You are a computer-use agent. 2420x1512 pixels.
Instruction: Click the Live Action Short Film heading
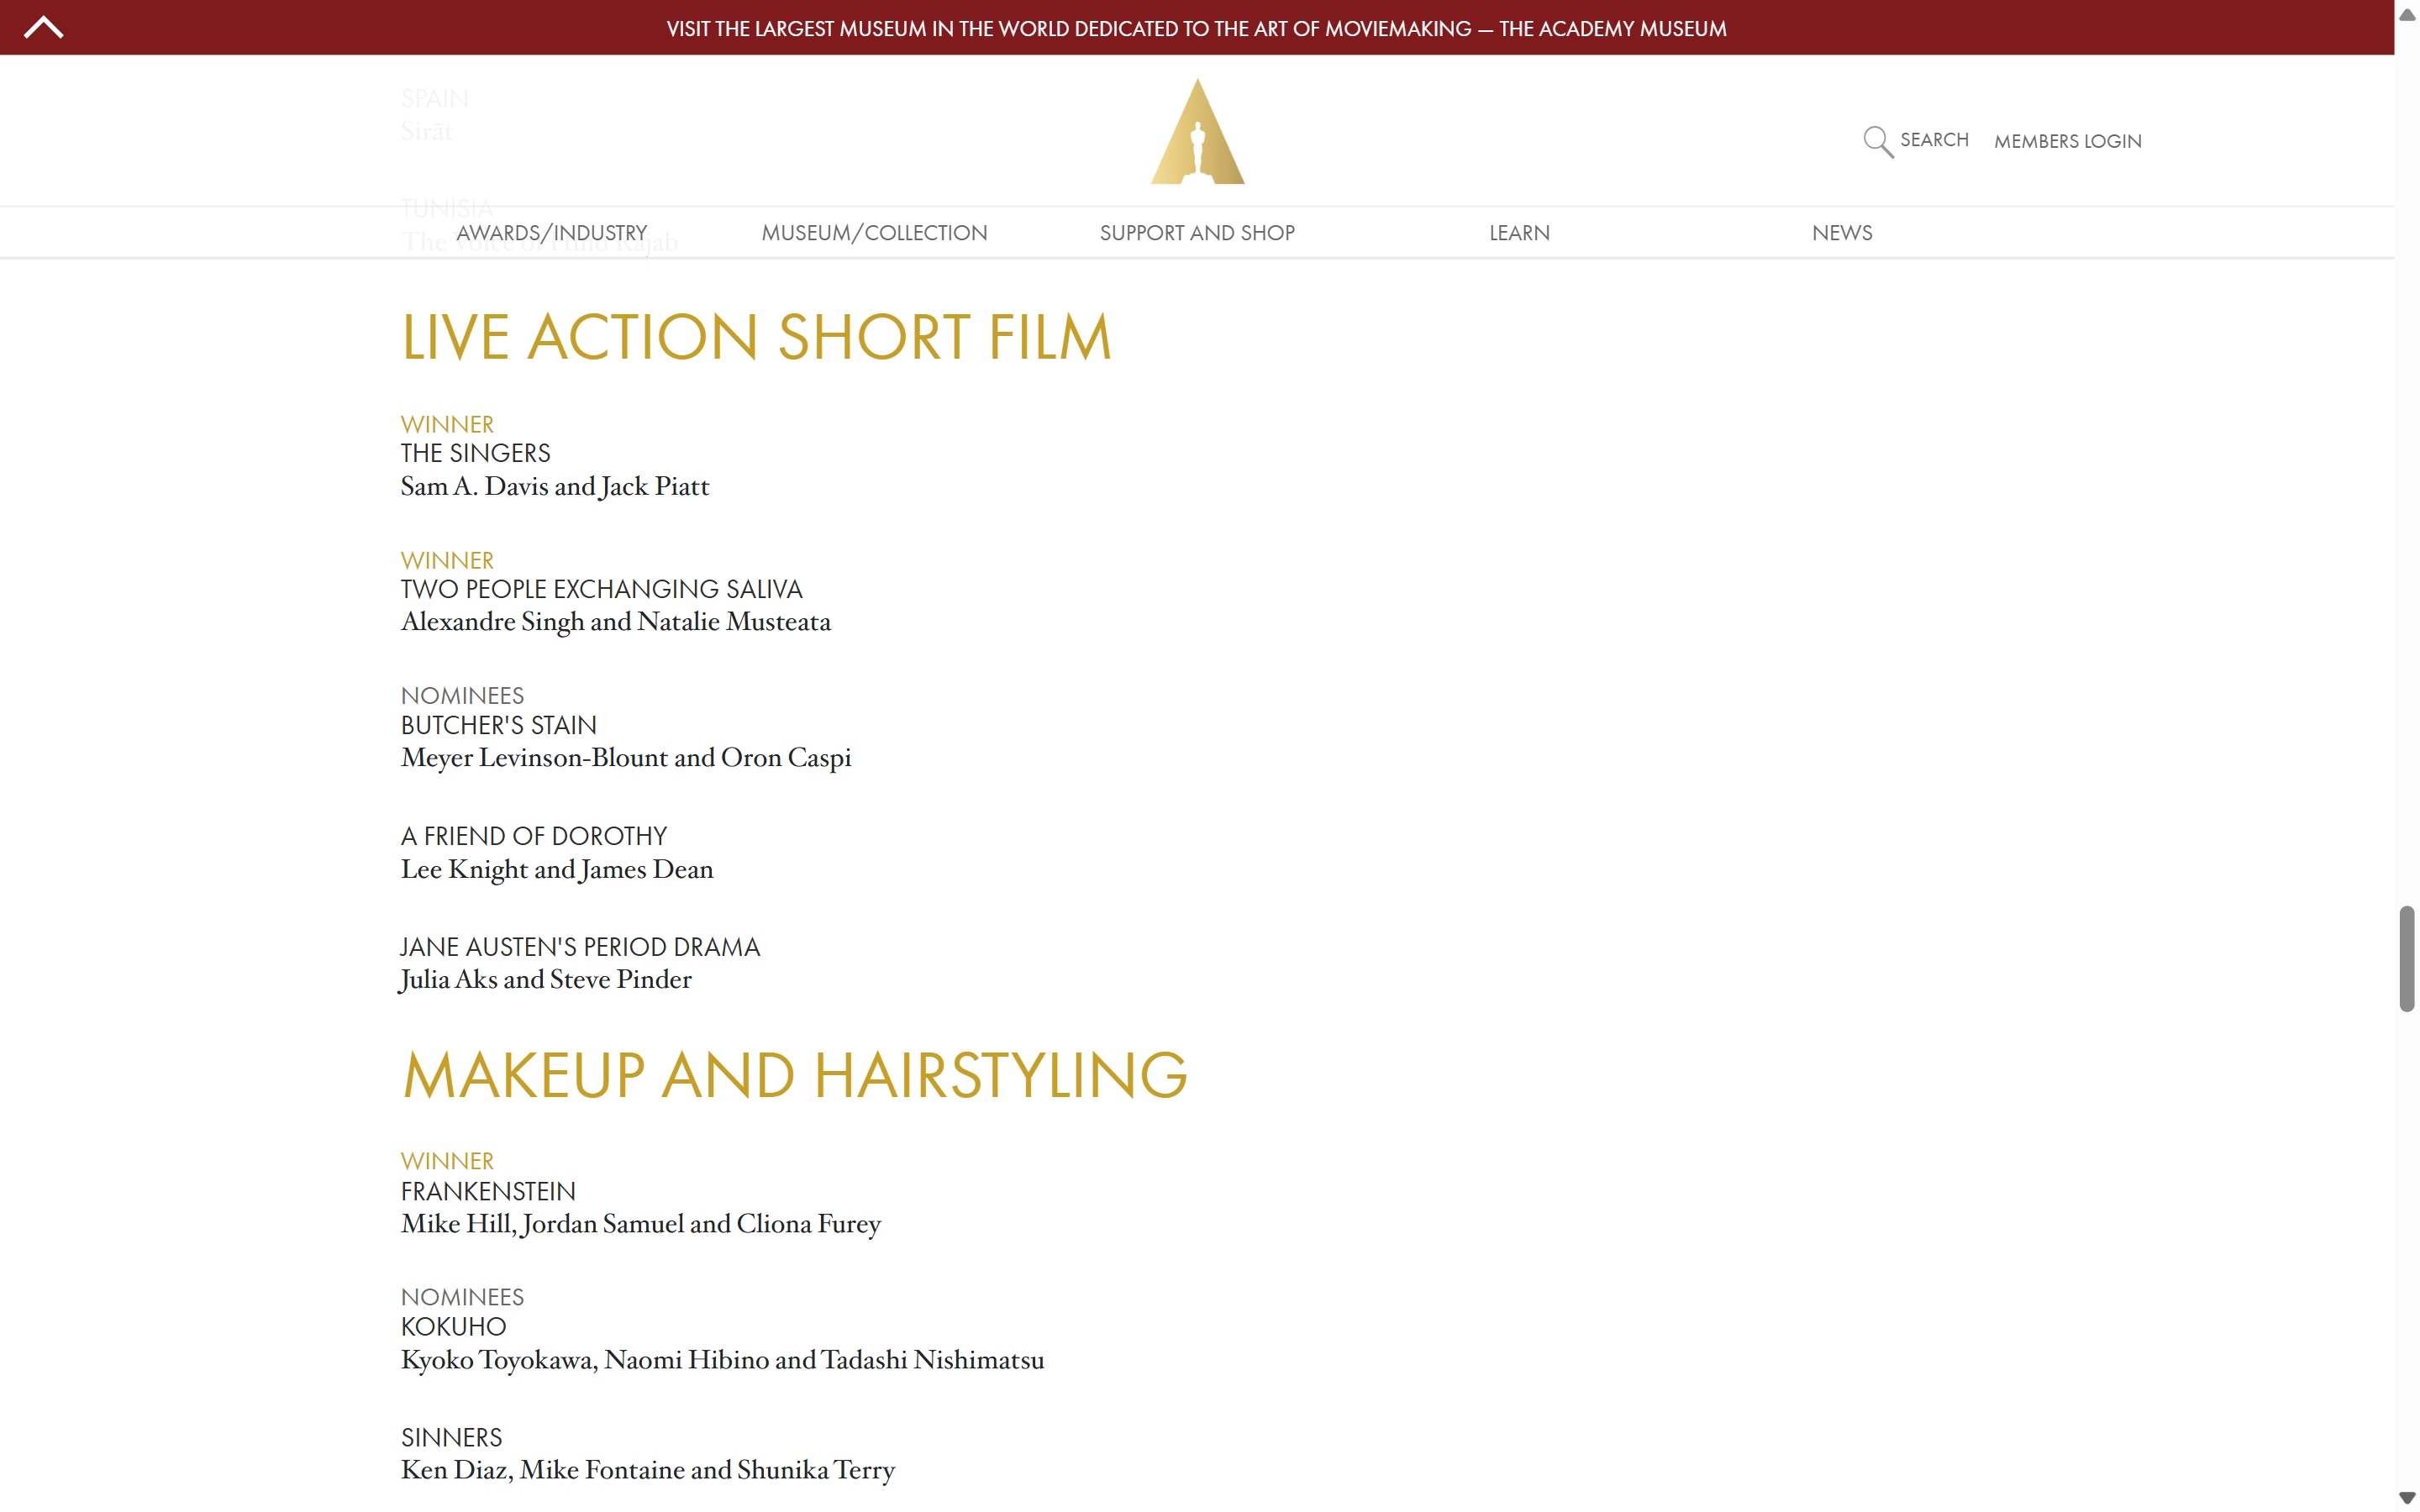coord(756,337)
